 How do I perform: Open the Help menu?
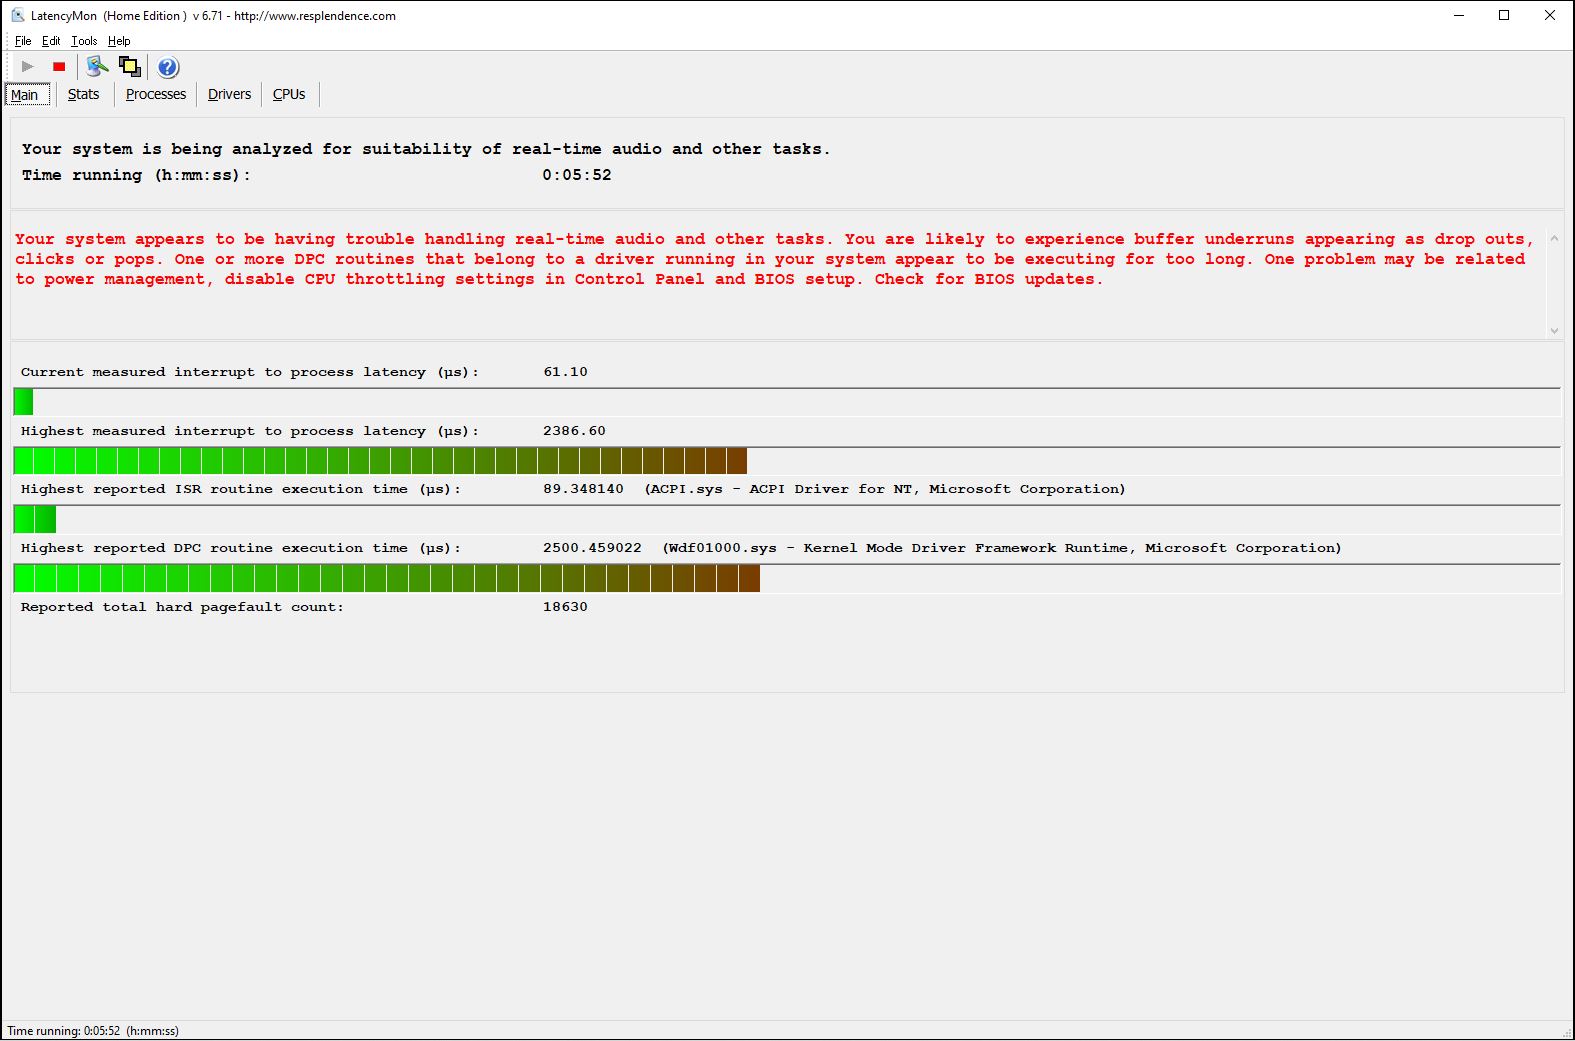point(119,41)
